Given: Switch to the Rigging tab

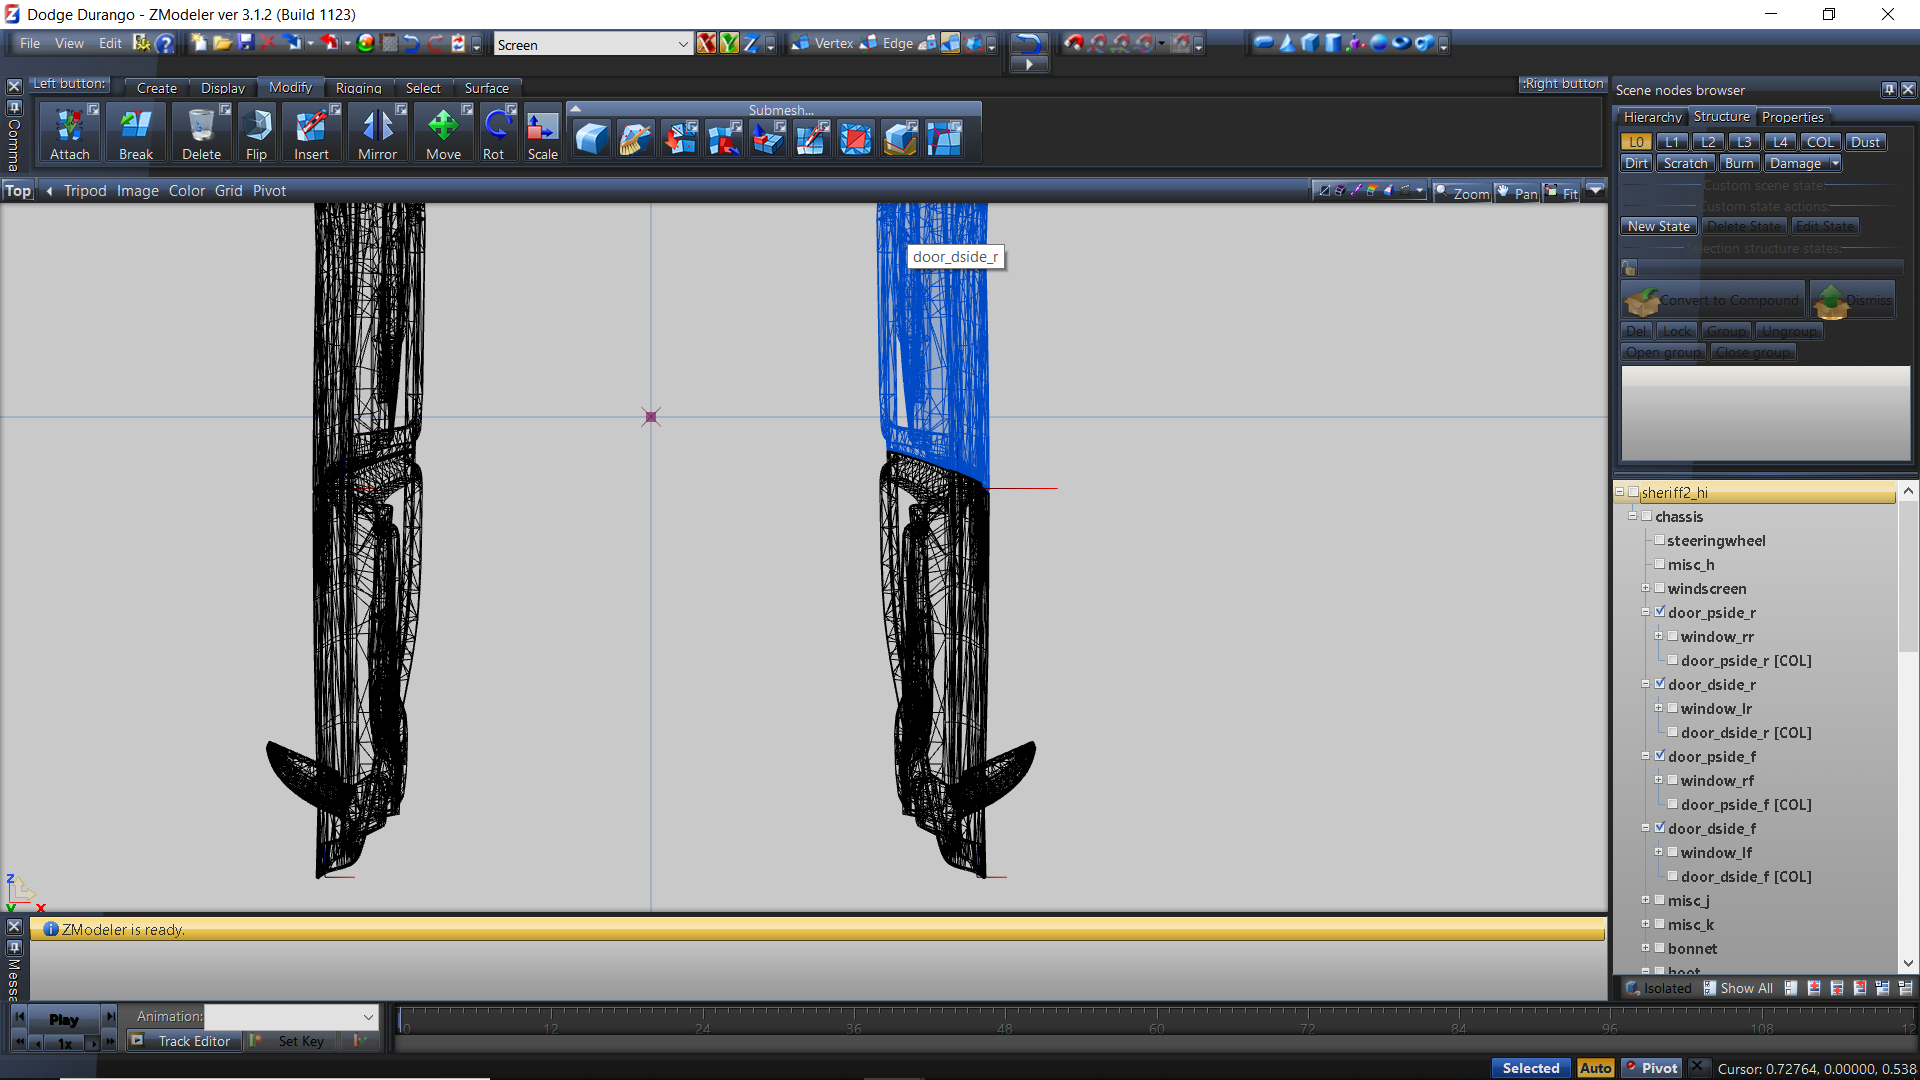Looking at the screenshot, I should pos(358,88).
